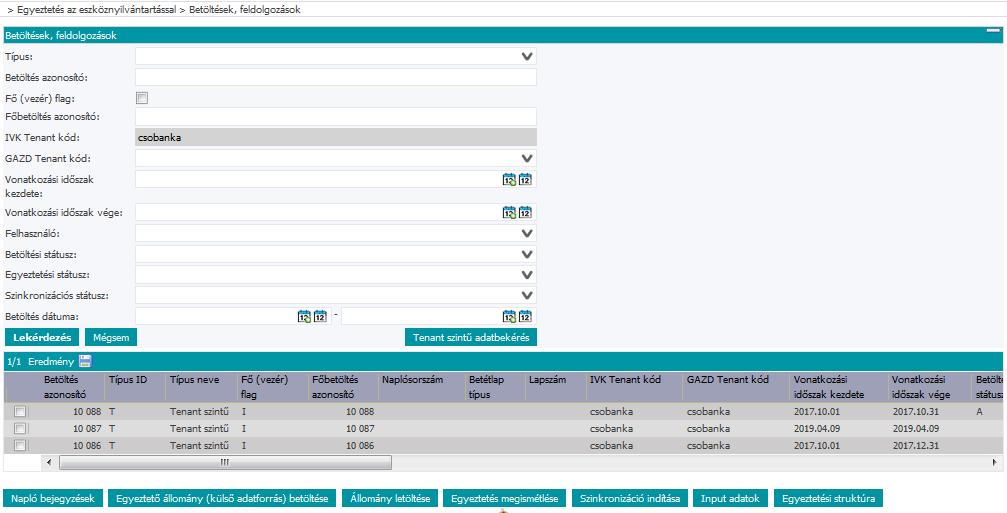Open plain calendar picker for Vonatkozási időszak vége

tap(525, 212)
